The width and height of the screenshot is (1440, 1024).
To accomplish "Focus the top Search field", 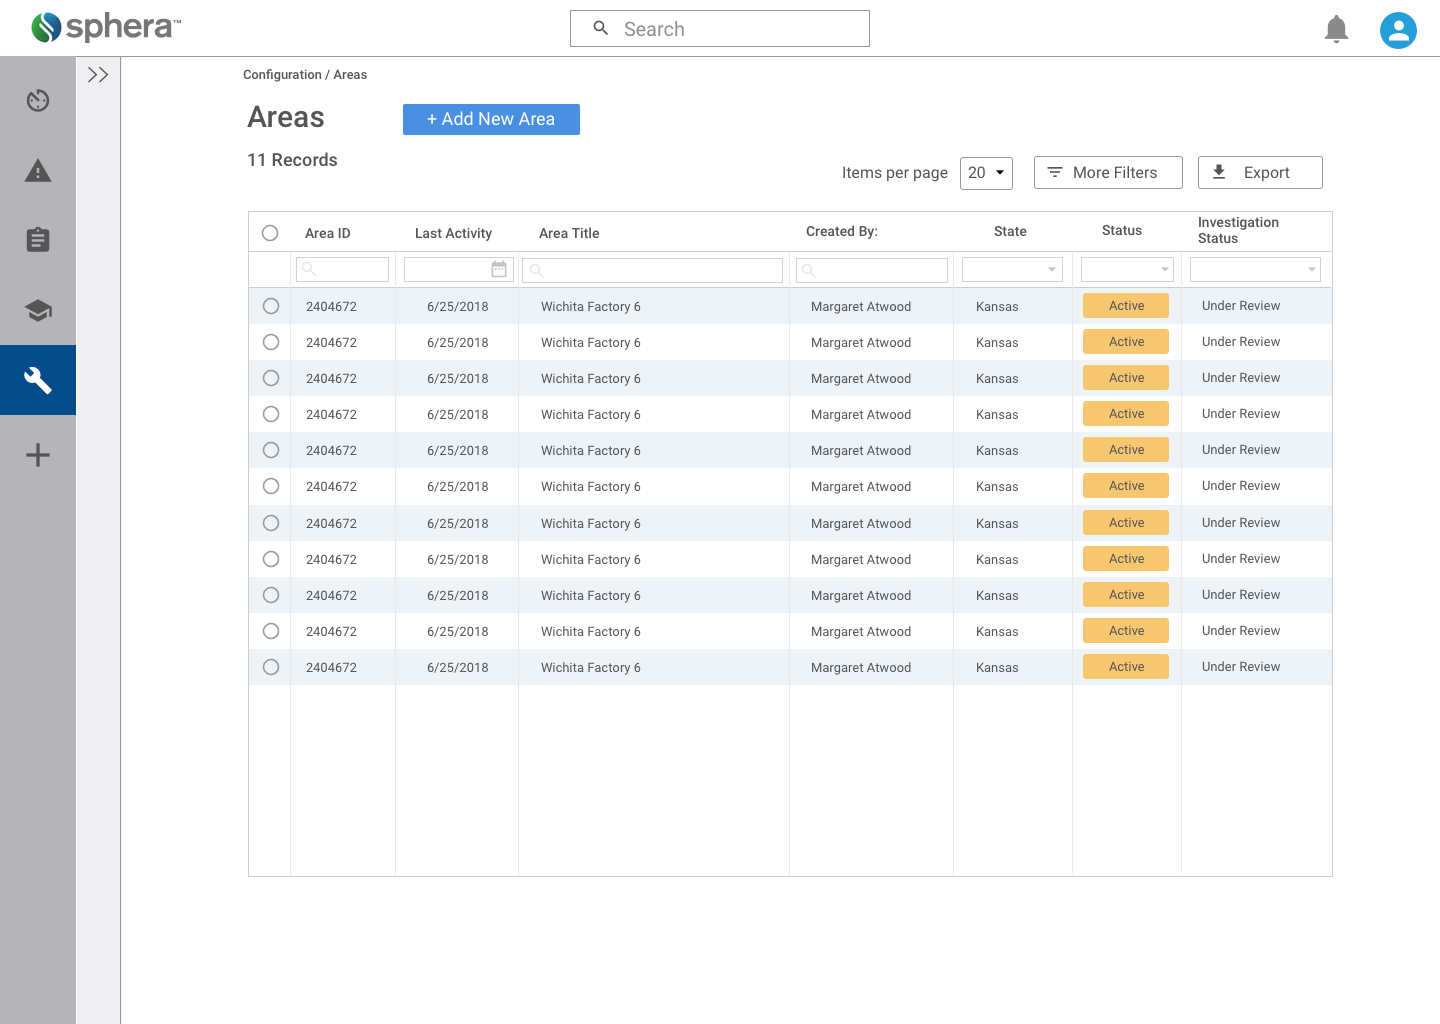I will click(x=720, y=28).
